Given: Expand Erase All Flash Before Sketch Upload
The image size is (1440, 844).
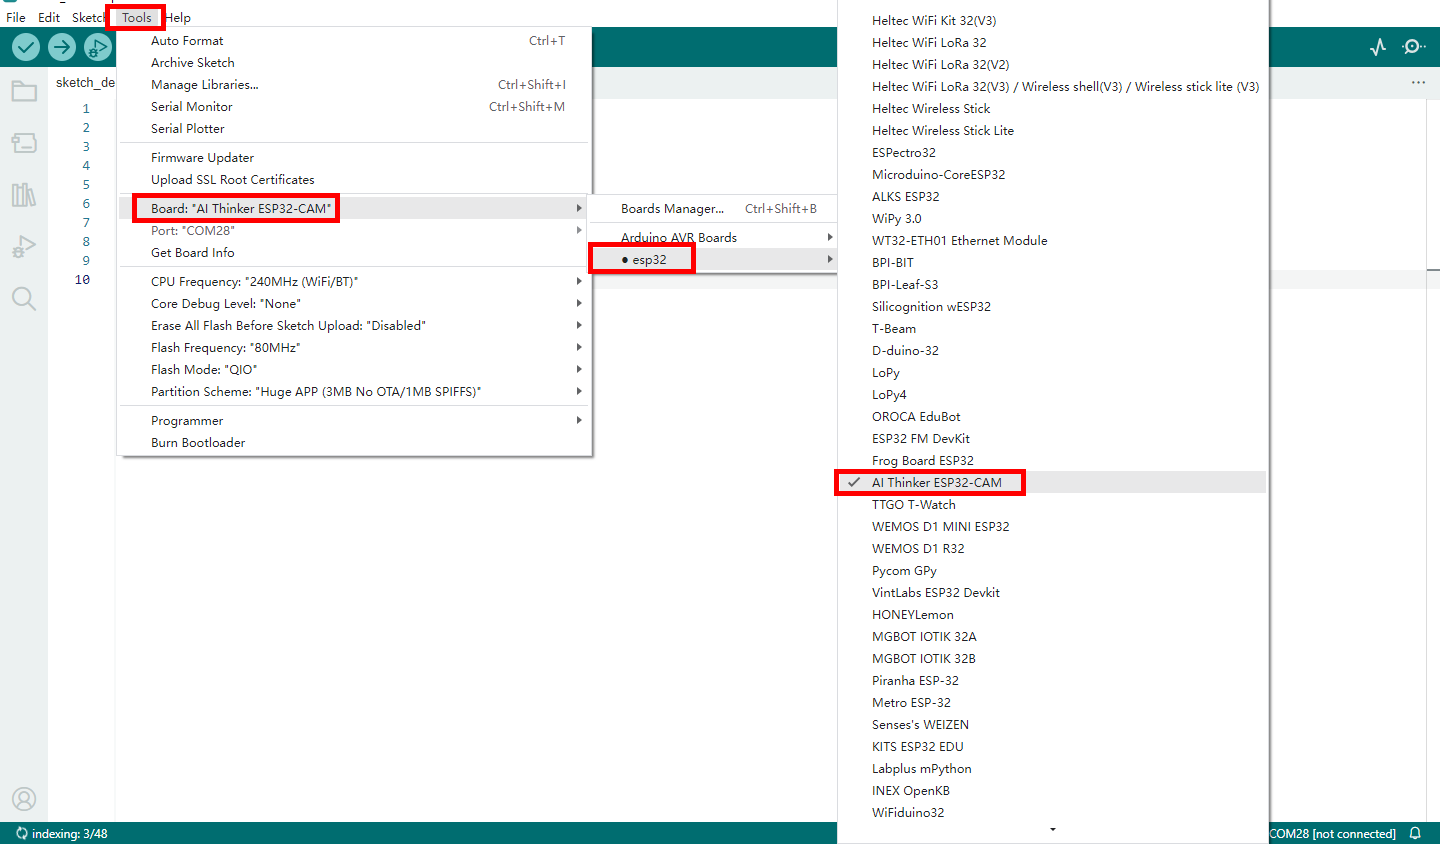Looking at the screenshot, I should coord(355,326).
